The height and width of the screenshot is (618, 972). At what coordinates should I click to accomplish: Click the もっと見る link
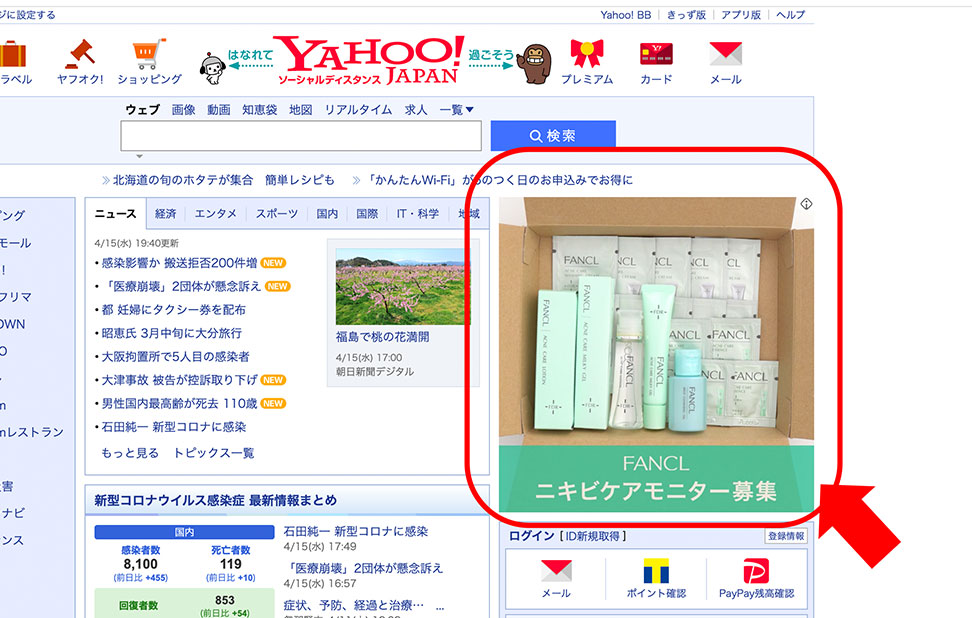[130, 453]
